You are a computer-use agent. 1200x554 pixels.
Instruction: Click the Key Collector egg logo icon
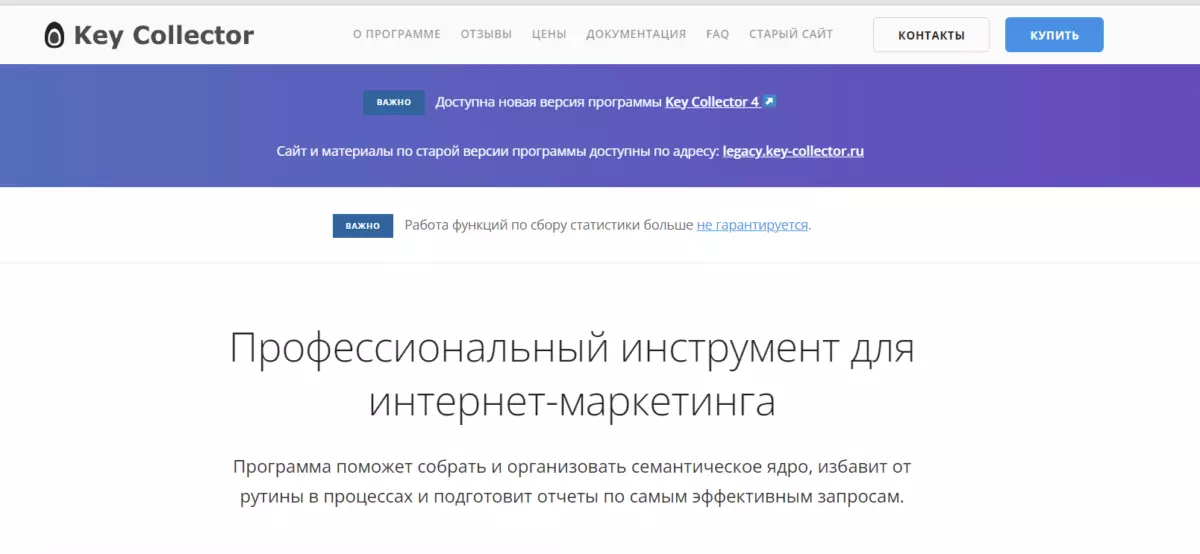[x=54, y=36]
